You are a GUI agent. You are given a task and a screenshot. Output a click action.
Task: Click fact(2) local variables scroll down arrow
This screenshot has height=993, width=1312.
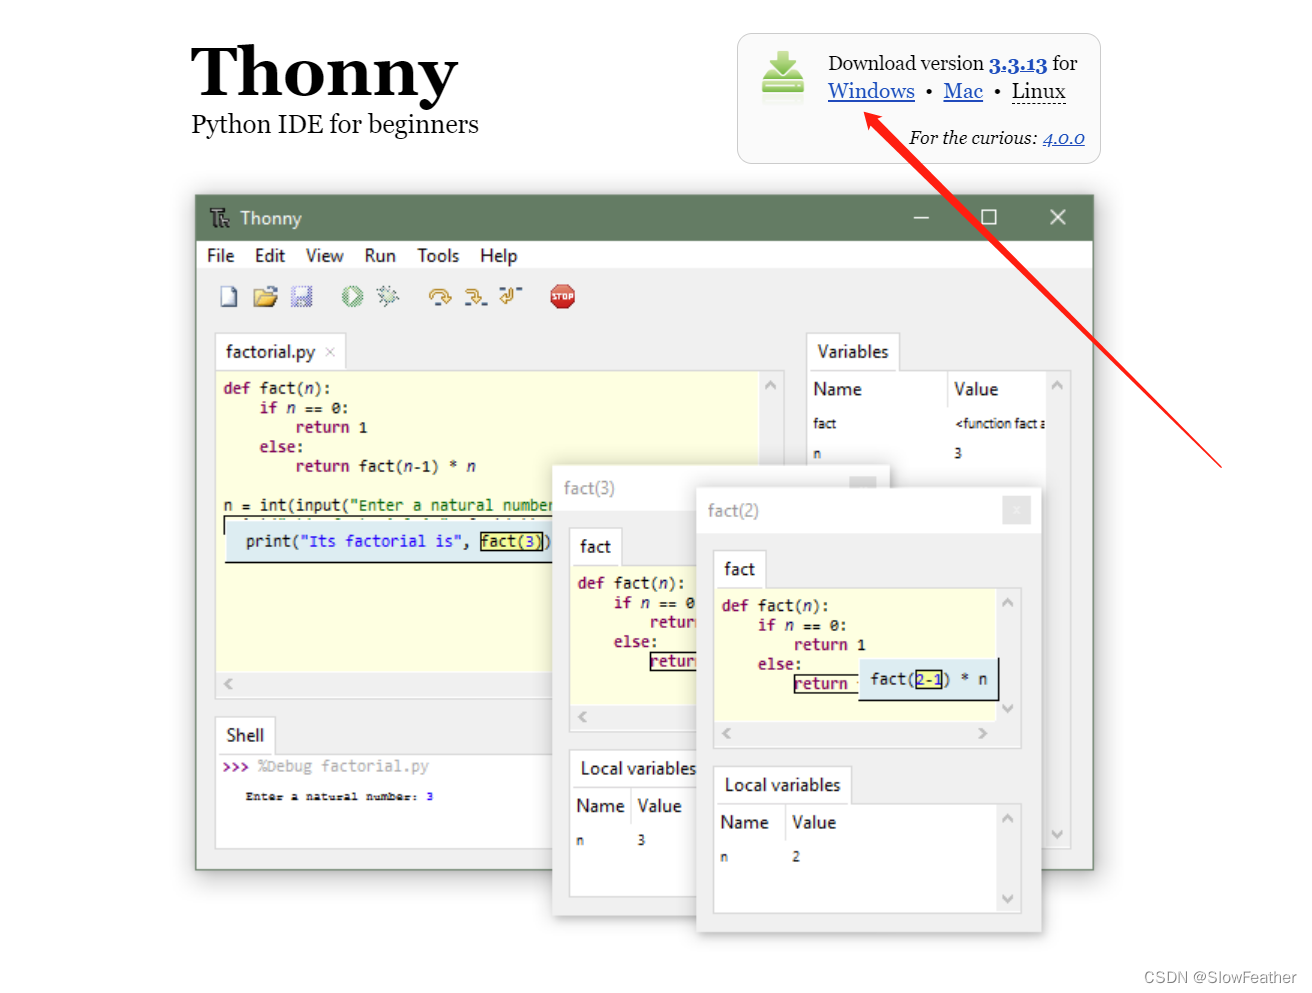tap(1008, 899)
